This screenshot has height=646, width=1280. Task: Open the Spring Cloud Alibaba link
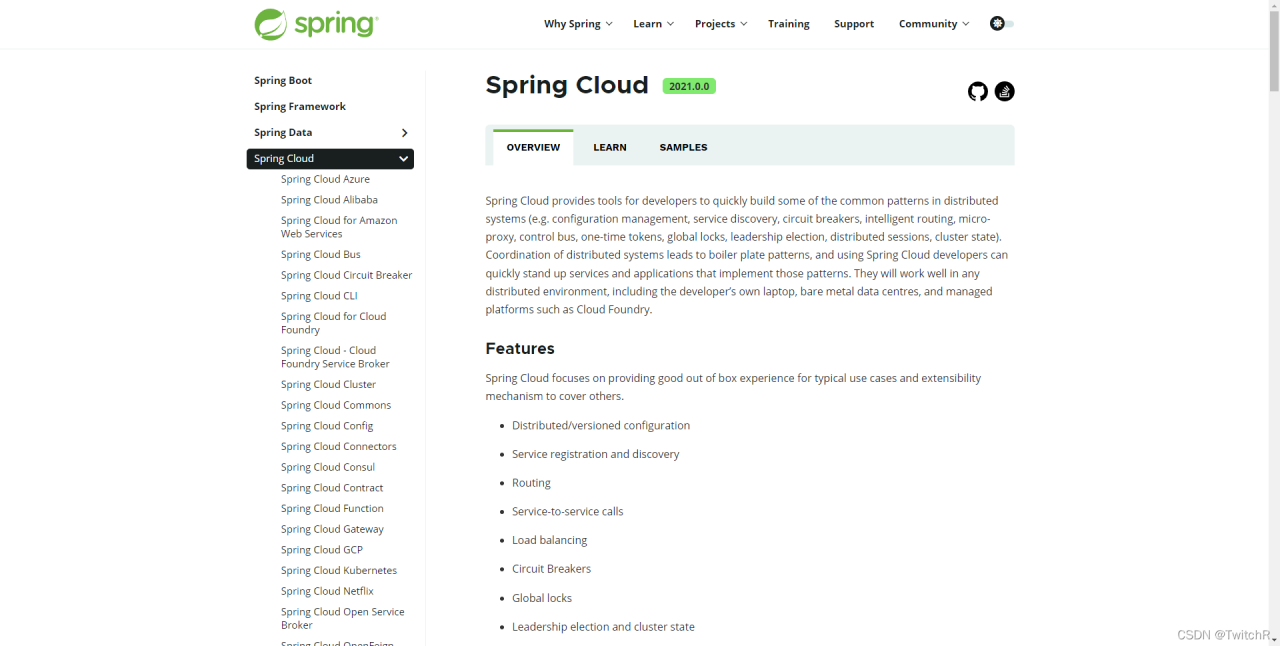pyautogui.click(x=329, y=200)
